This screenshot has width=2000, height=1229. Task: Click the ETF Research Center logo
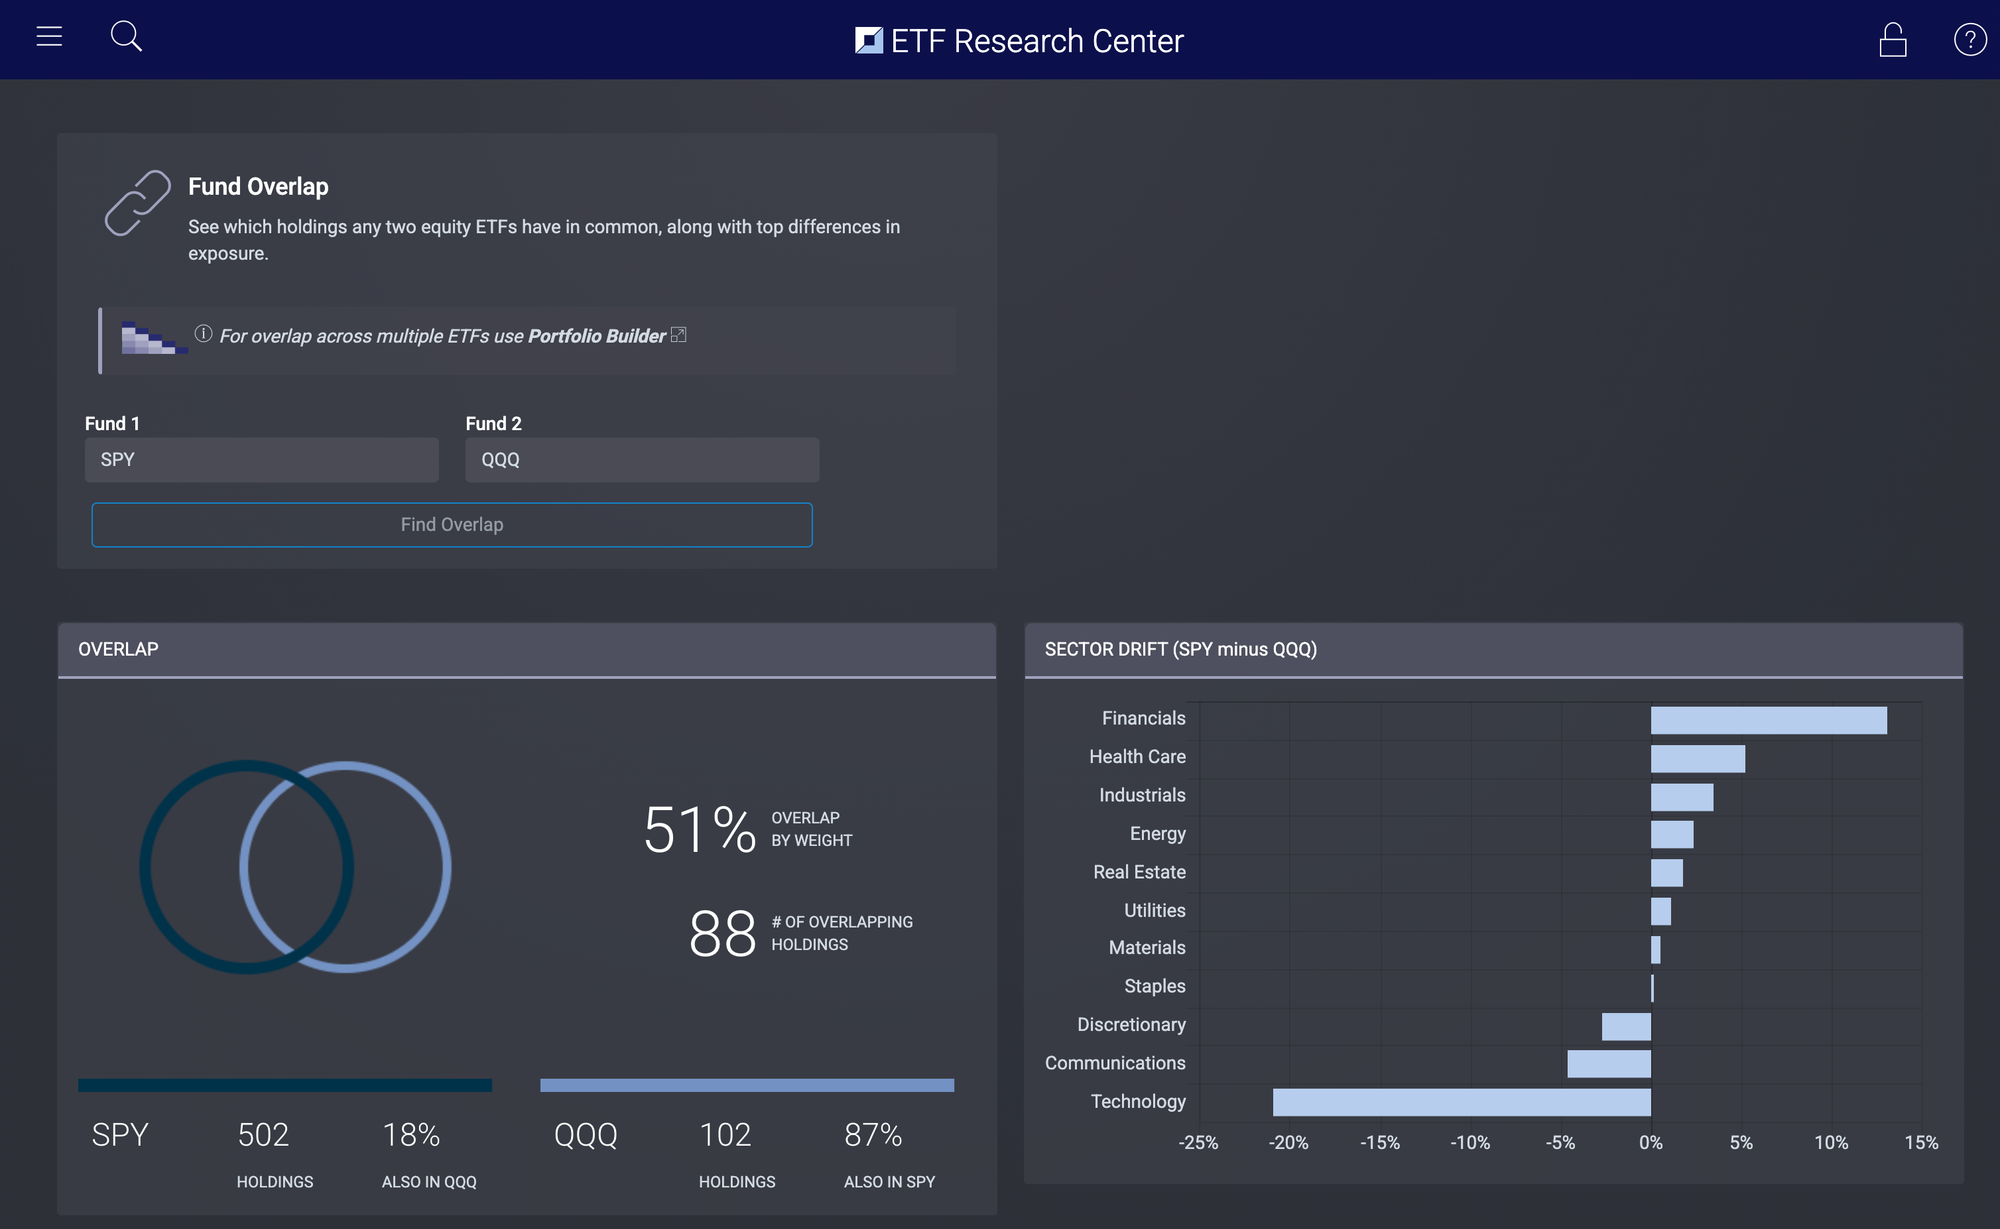[x=1019, y=41]
